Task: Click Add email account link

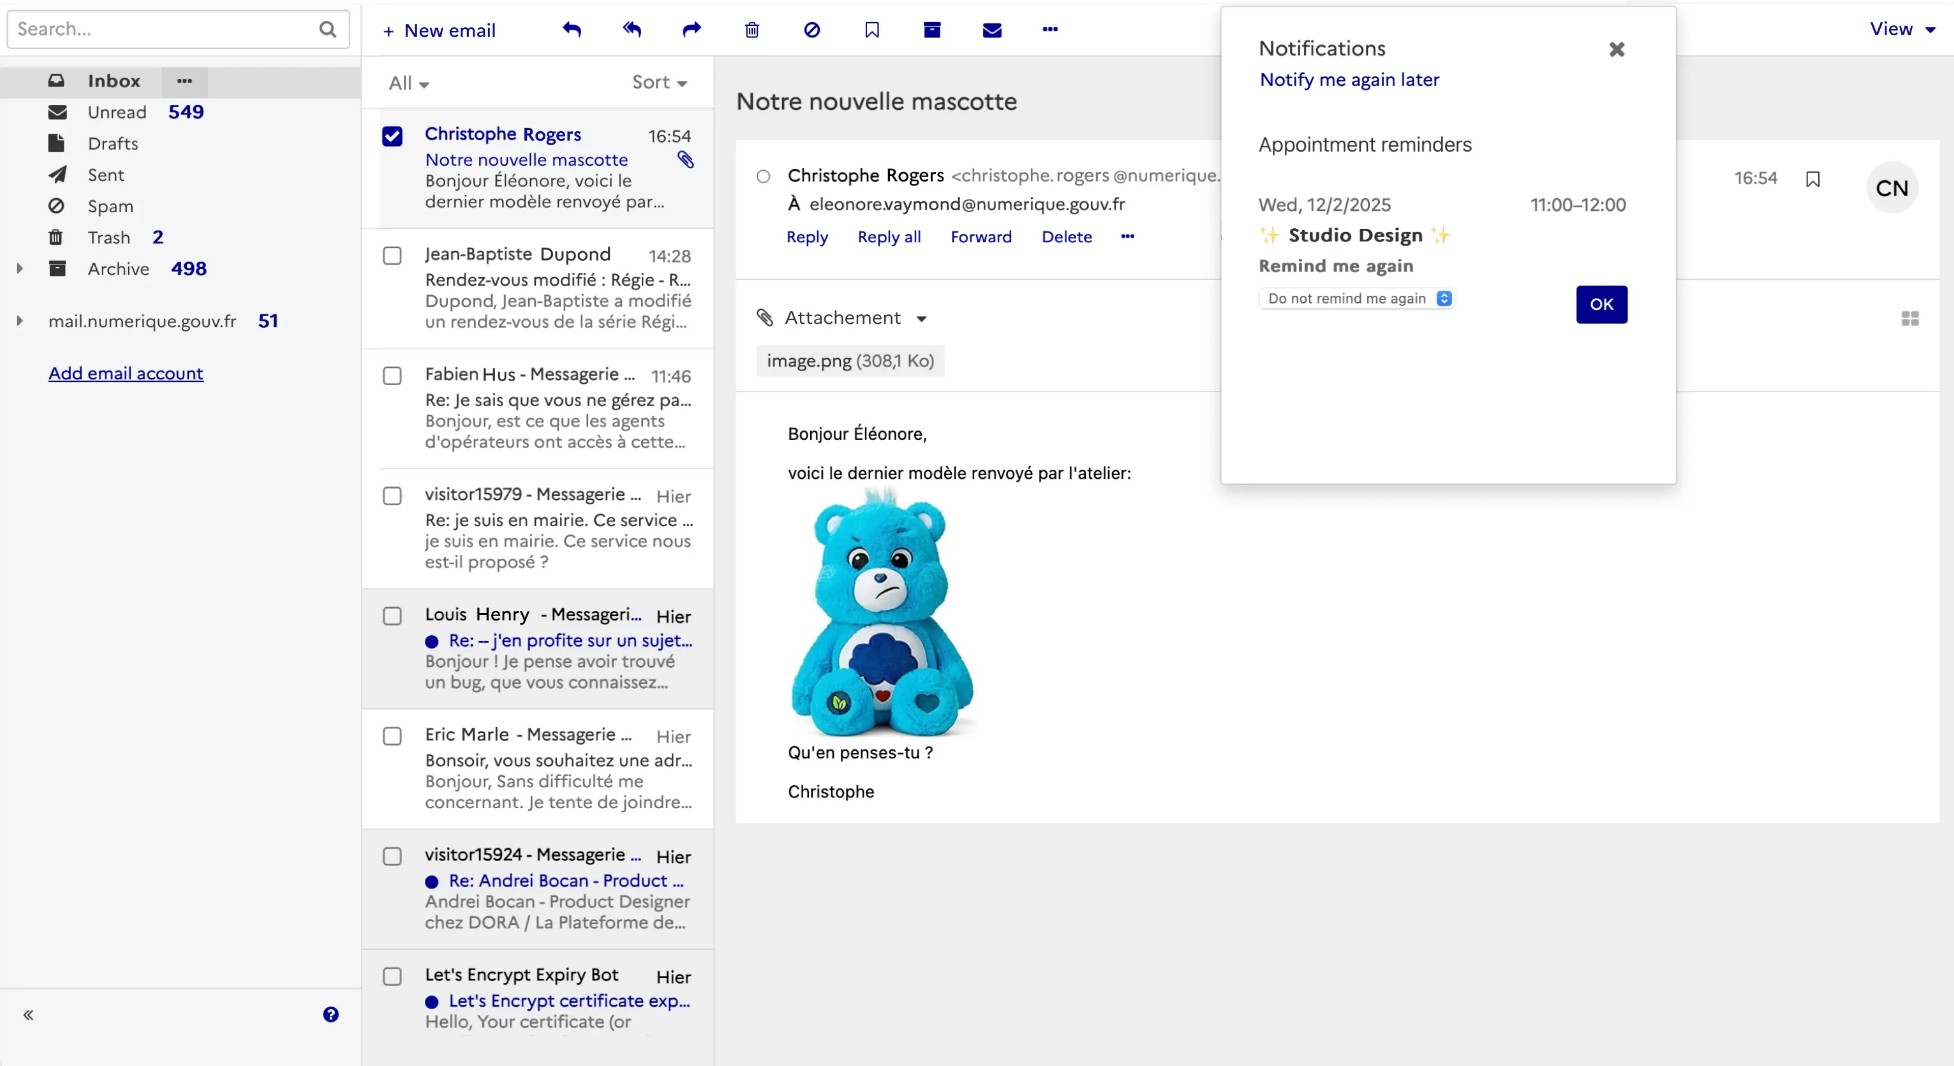Action: pyautogui.click(x=126, y=373)
